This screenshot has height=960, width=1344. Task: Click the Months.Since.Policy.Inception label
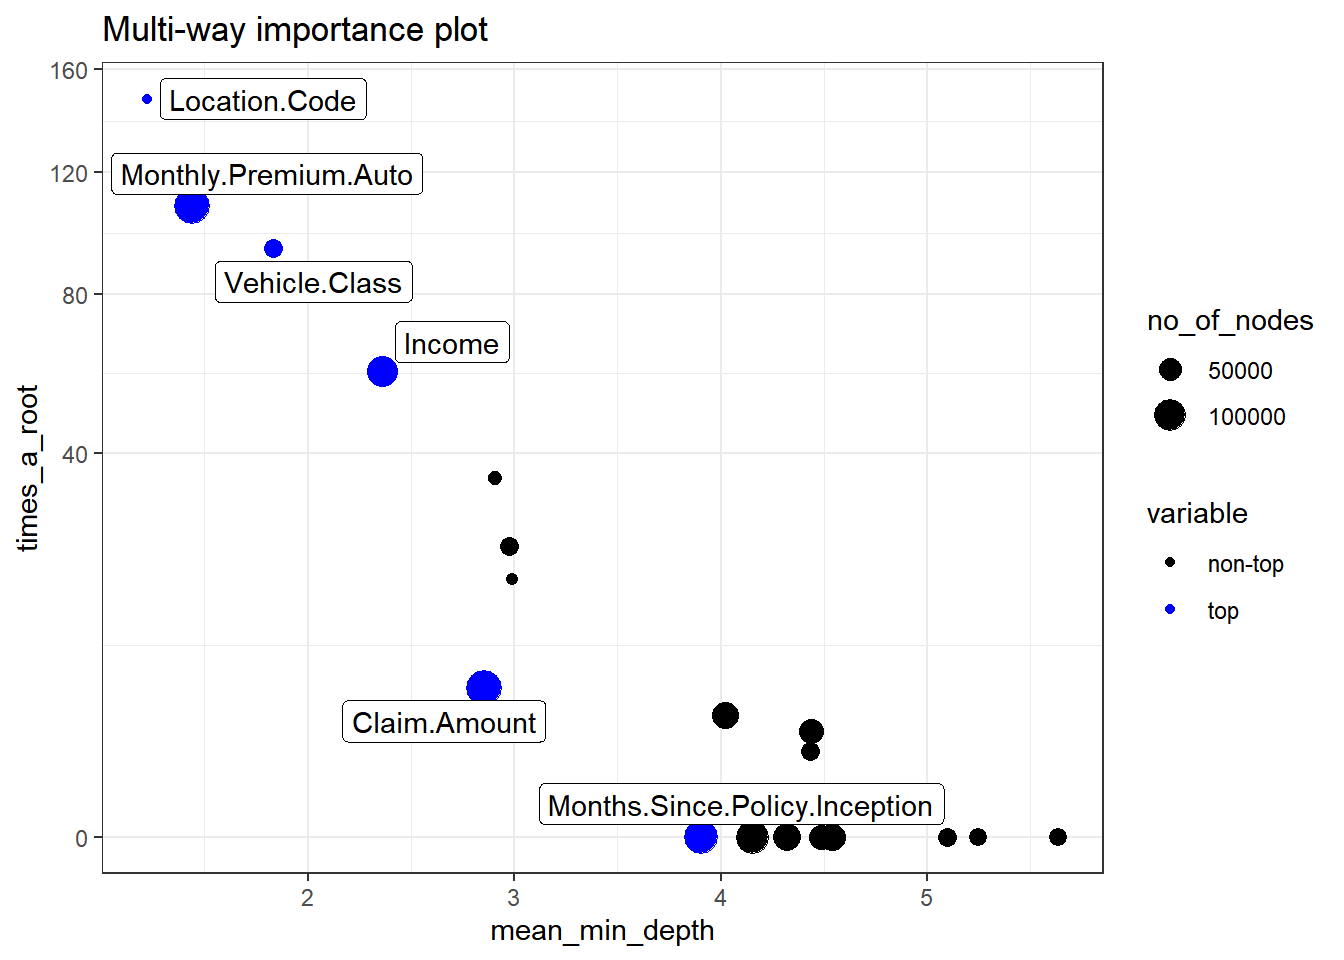click(740, 805)
